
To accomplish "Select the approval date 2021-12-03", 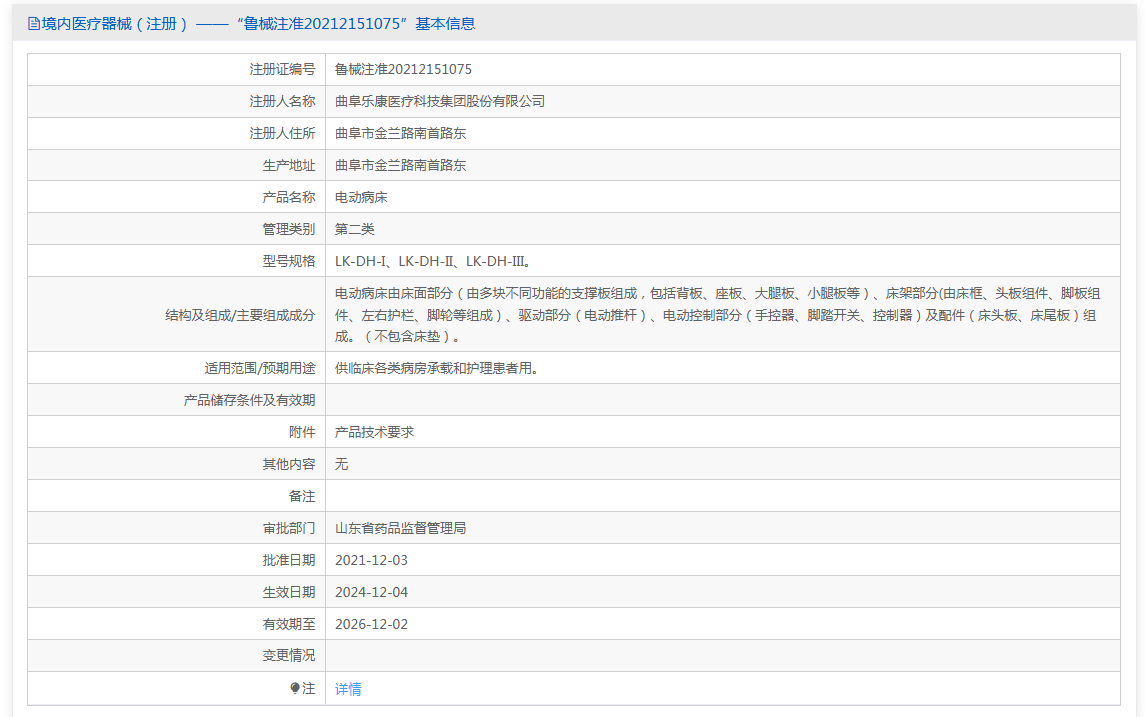I will coord(371,561).
